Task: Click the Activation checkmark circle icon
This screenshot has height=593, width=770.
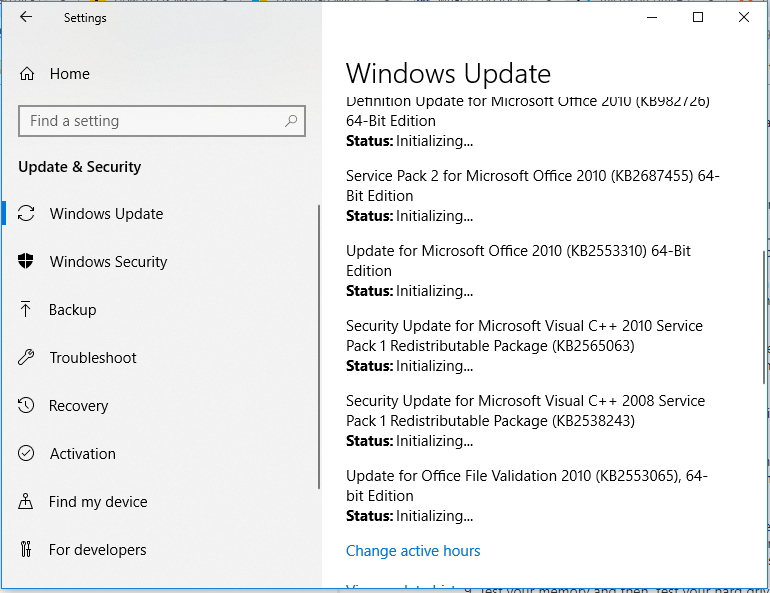Action: tap(26, 453)
